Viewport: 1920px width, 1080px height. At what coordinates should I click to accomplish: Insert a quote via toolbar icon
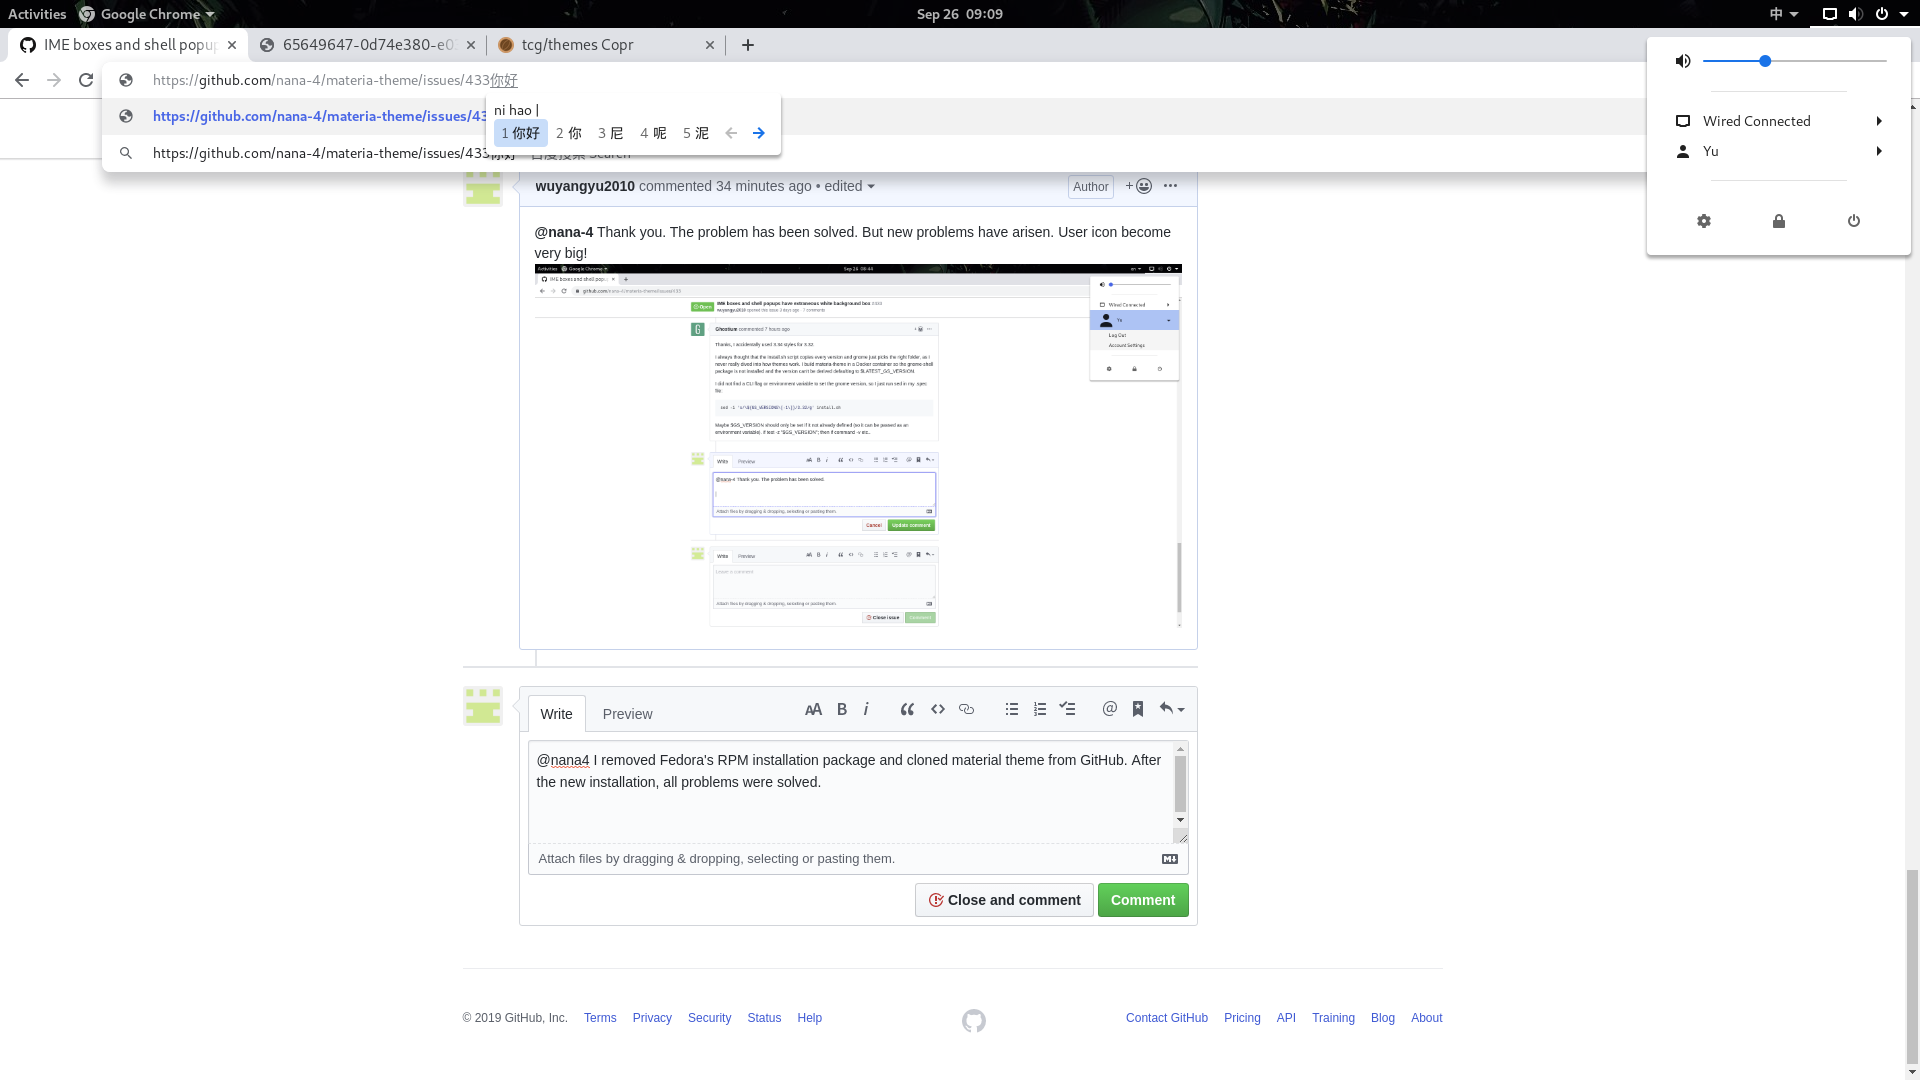pyautogui.click(x=907, y=709)
